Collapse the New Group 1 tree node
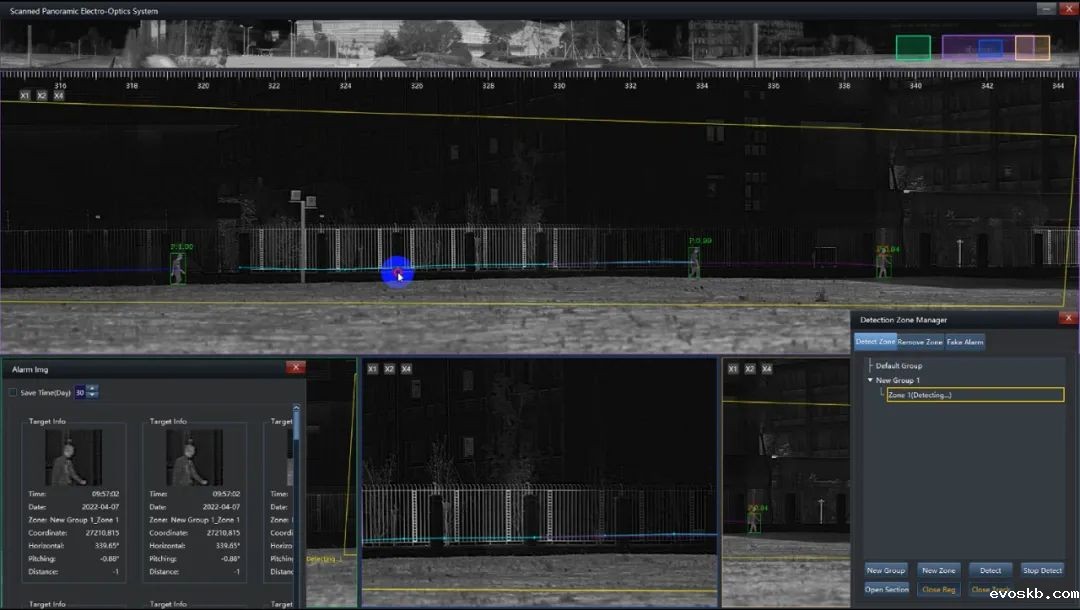 coord(870,381)
